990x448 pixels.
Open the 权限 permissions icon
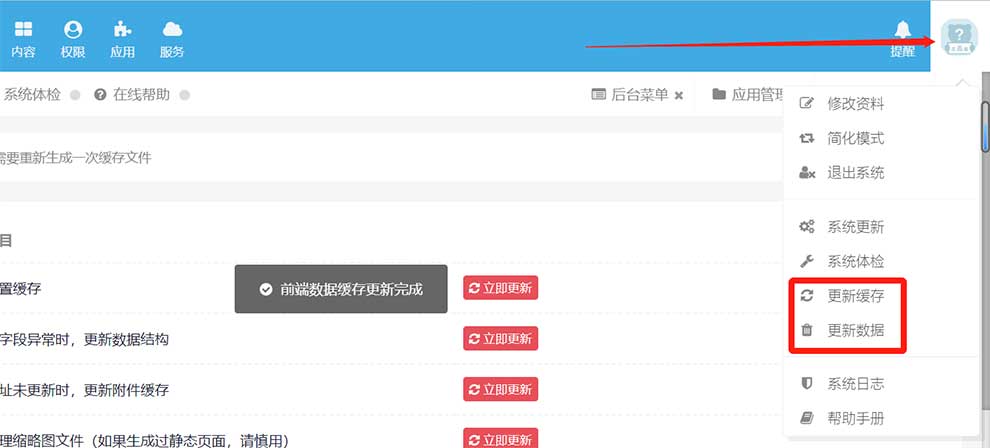tap(73, 39)
